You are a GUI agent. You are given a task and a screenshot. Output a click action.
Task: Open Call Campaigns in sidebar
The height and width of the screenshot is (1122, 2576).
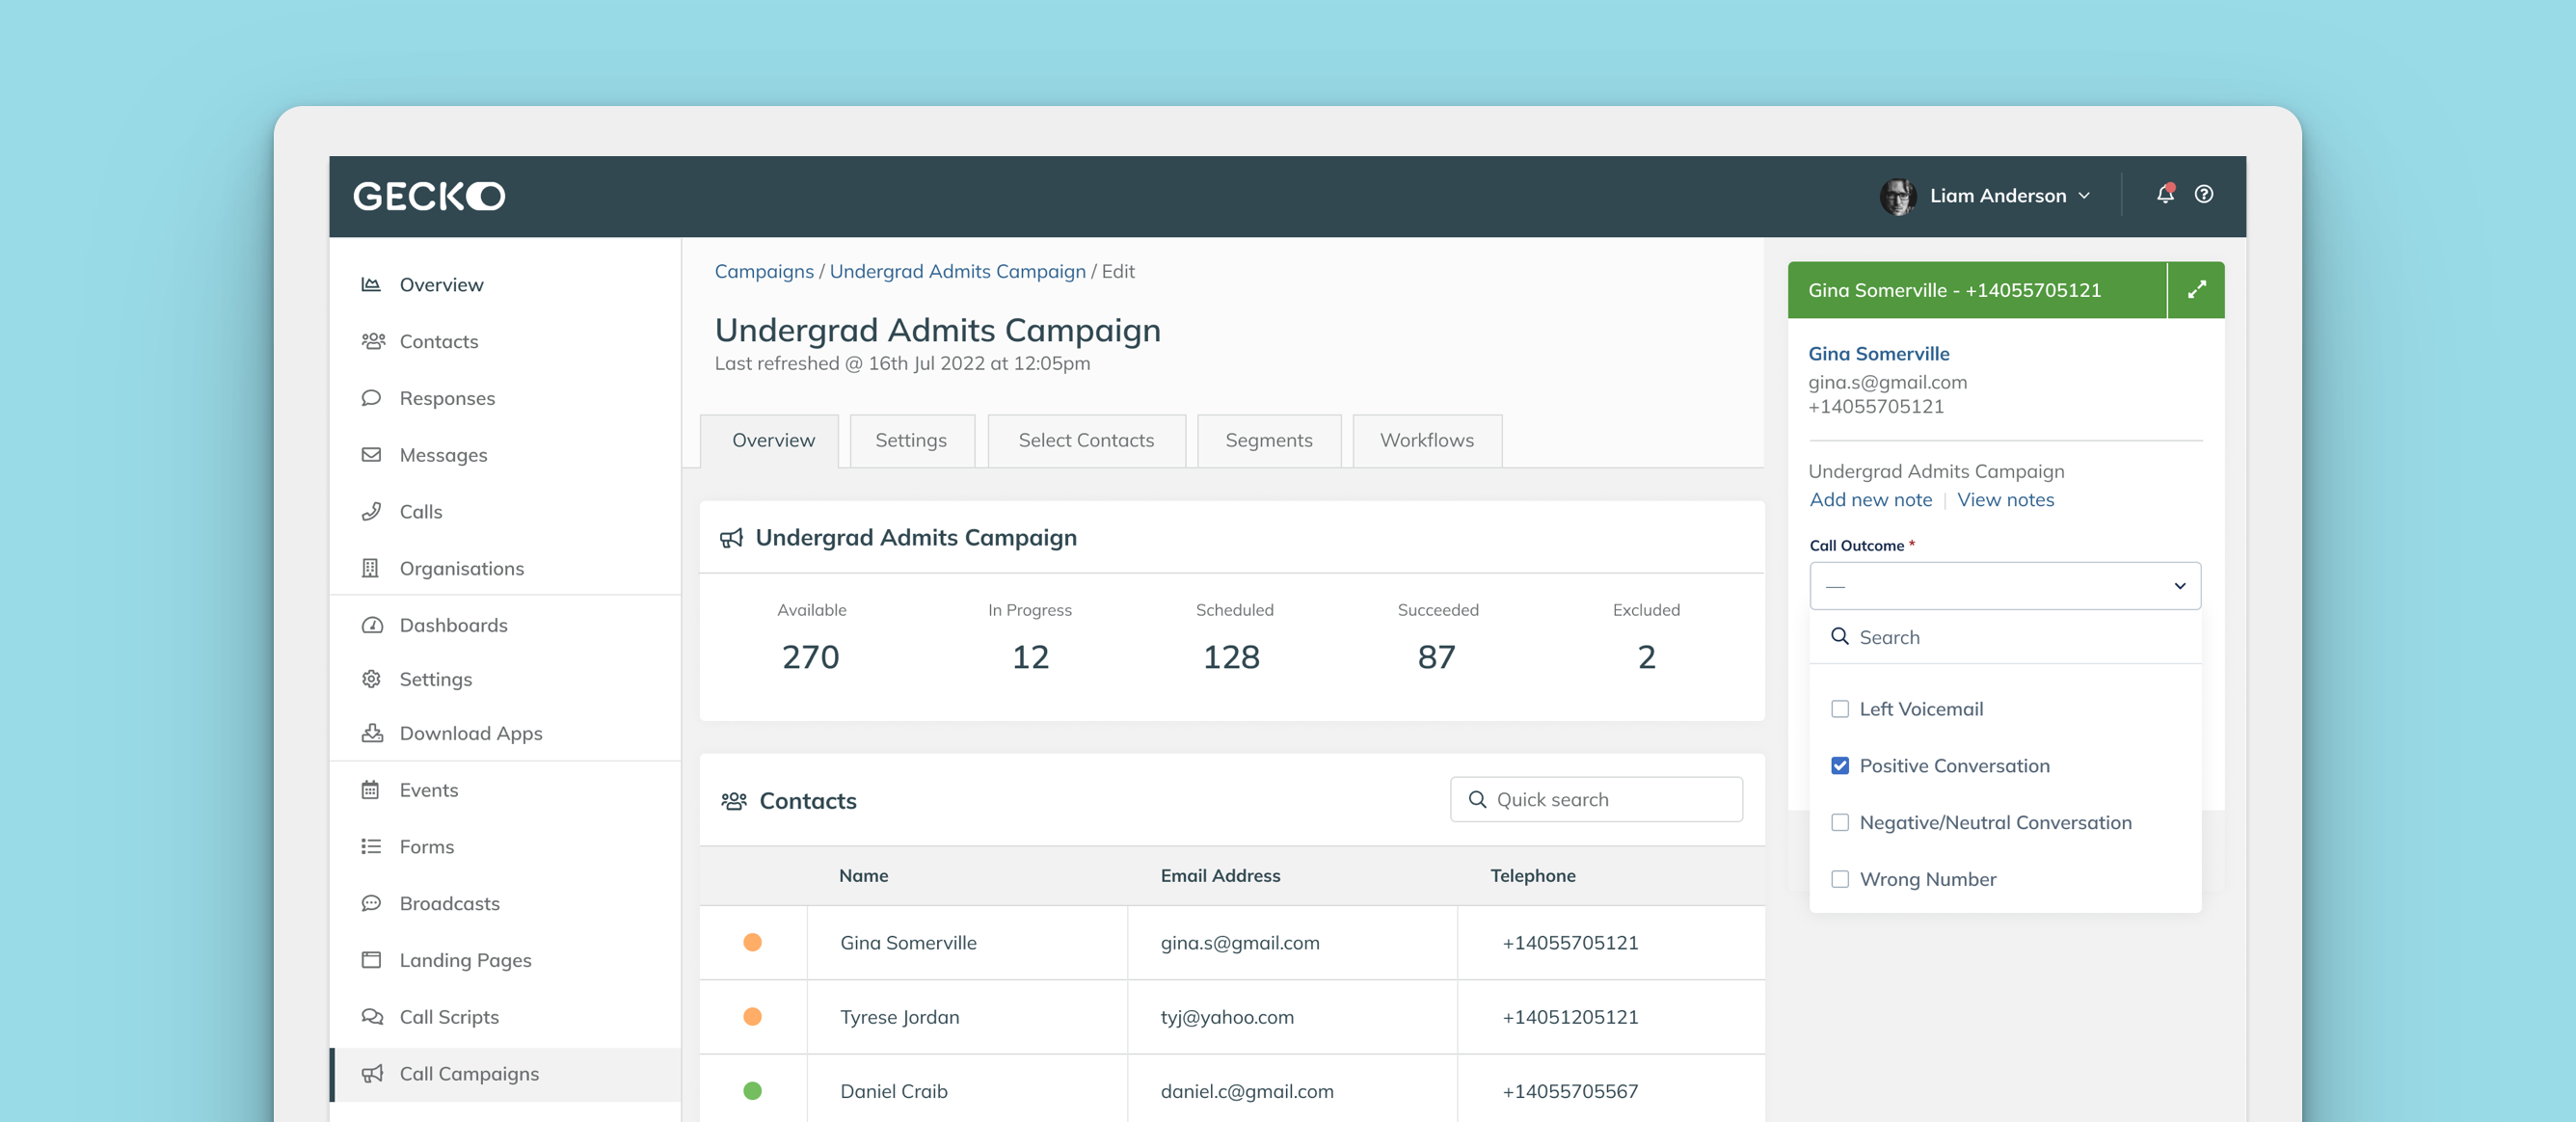click(506, 1074)
